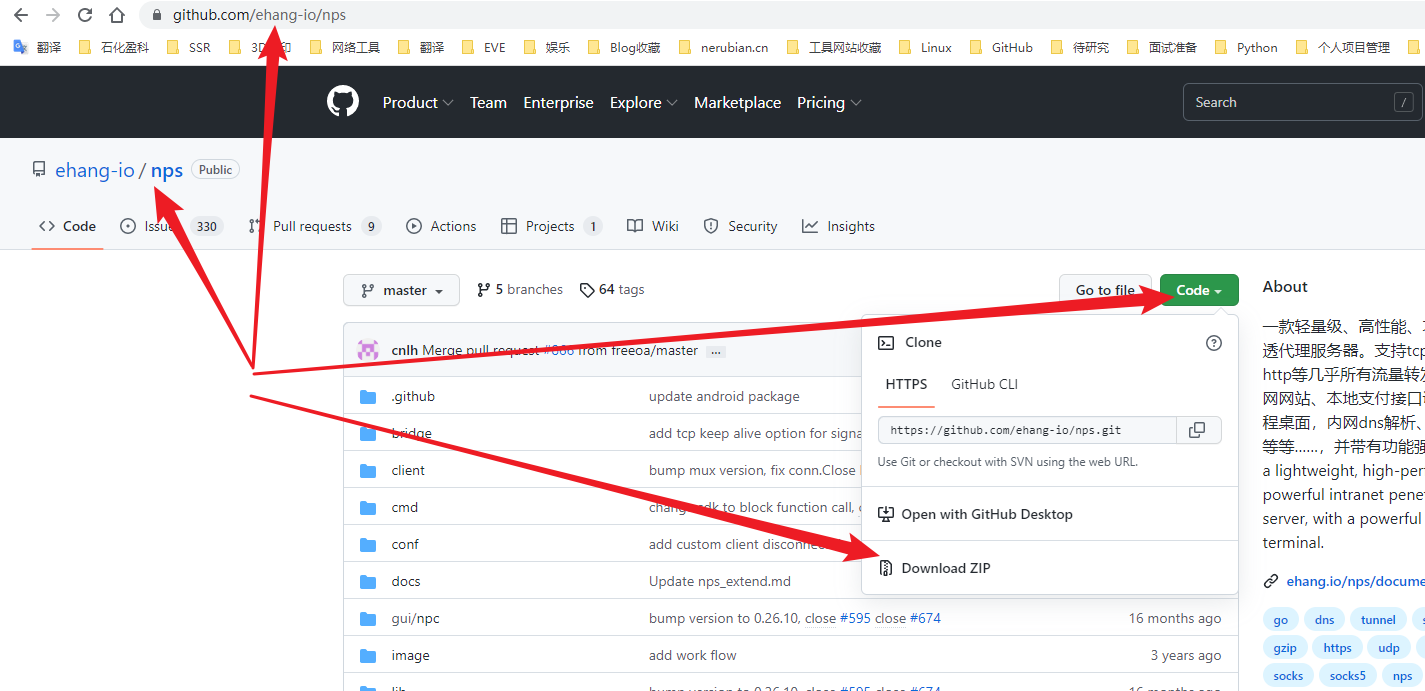1425x691 pixels.
Task: Click the Go to file button
Action: click(1105, 290)
